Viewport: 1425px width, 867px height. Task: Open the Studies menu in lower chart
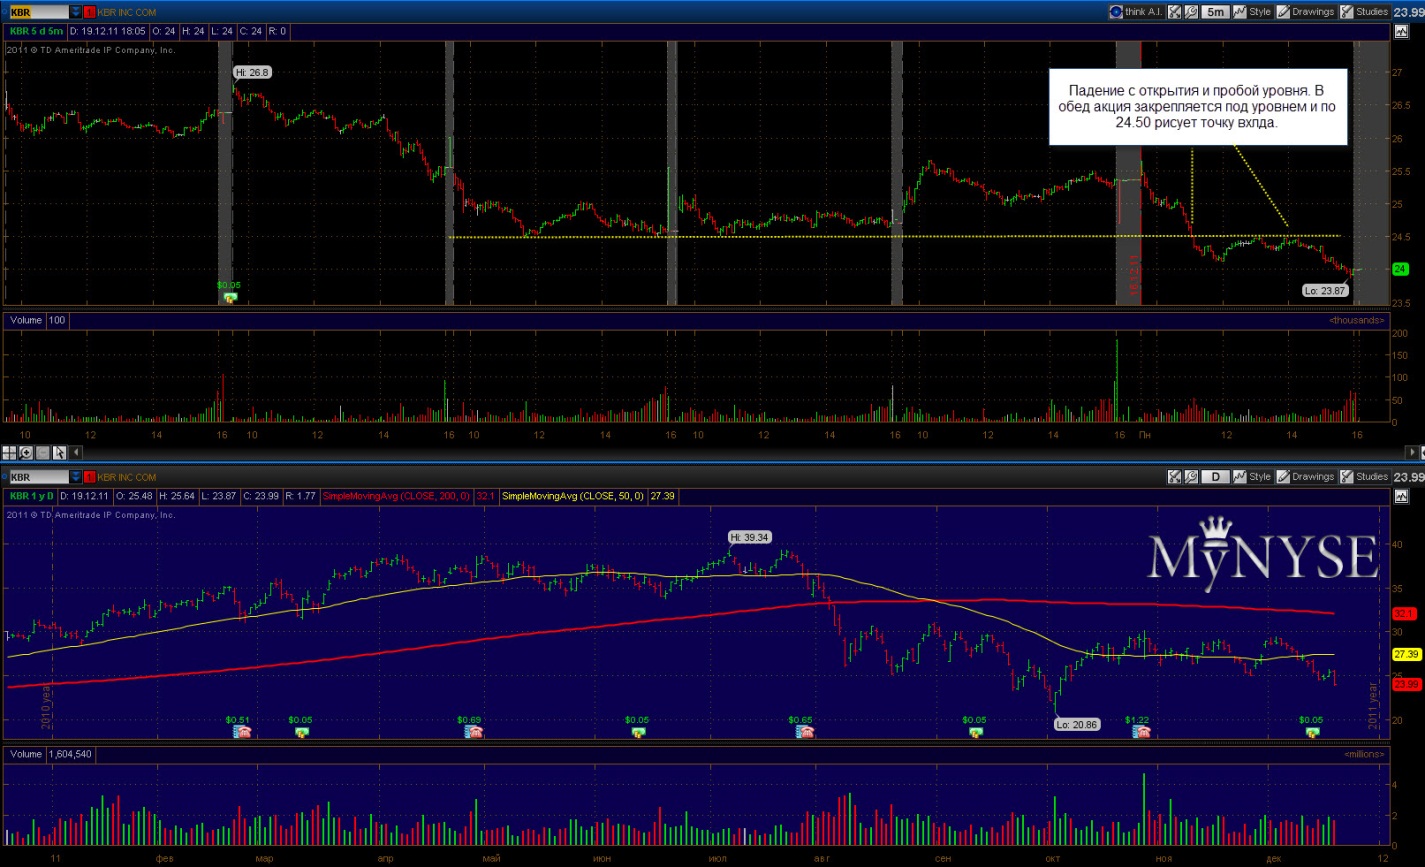pyautogui.click(x=1365, y=477)
